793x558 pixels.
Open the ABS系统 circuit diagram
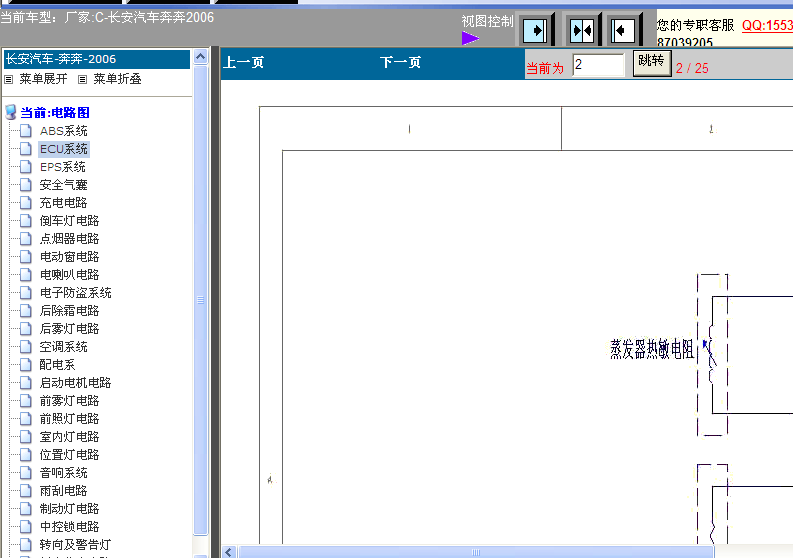point(63,131)
